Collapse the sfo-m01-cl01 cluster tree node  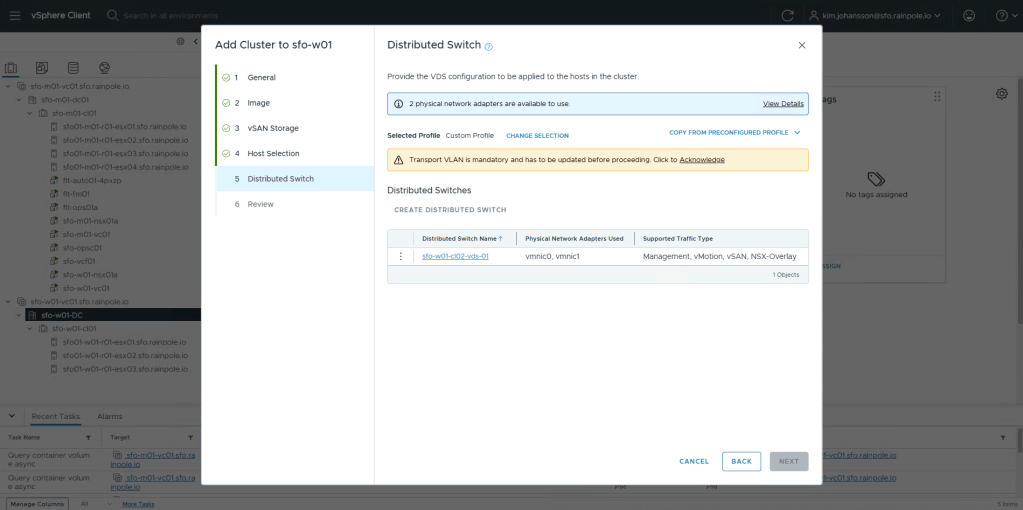point(29,113)
